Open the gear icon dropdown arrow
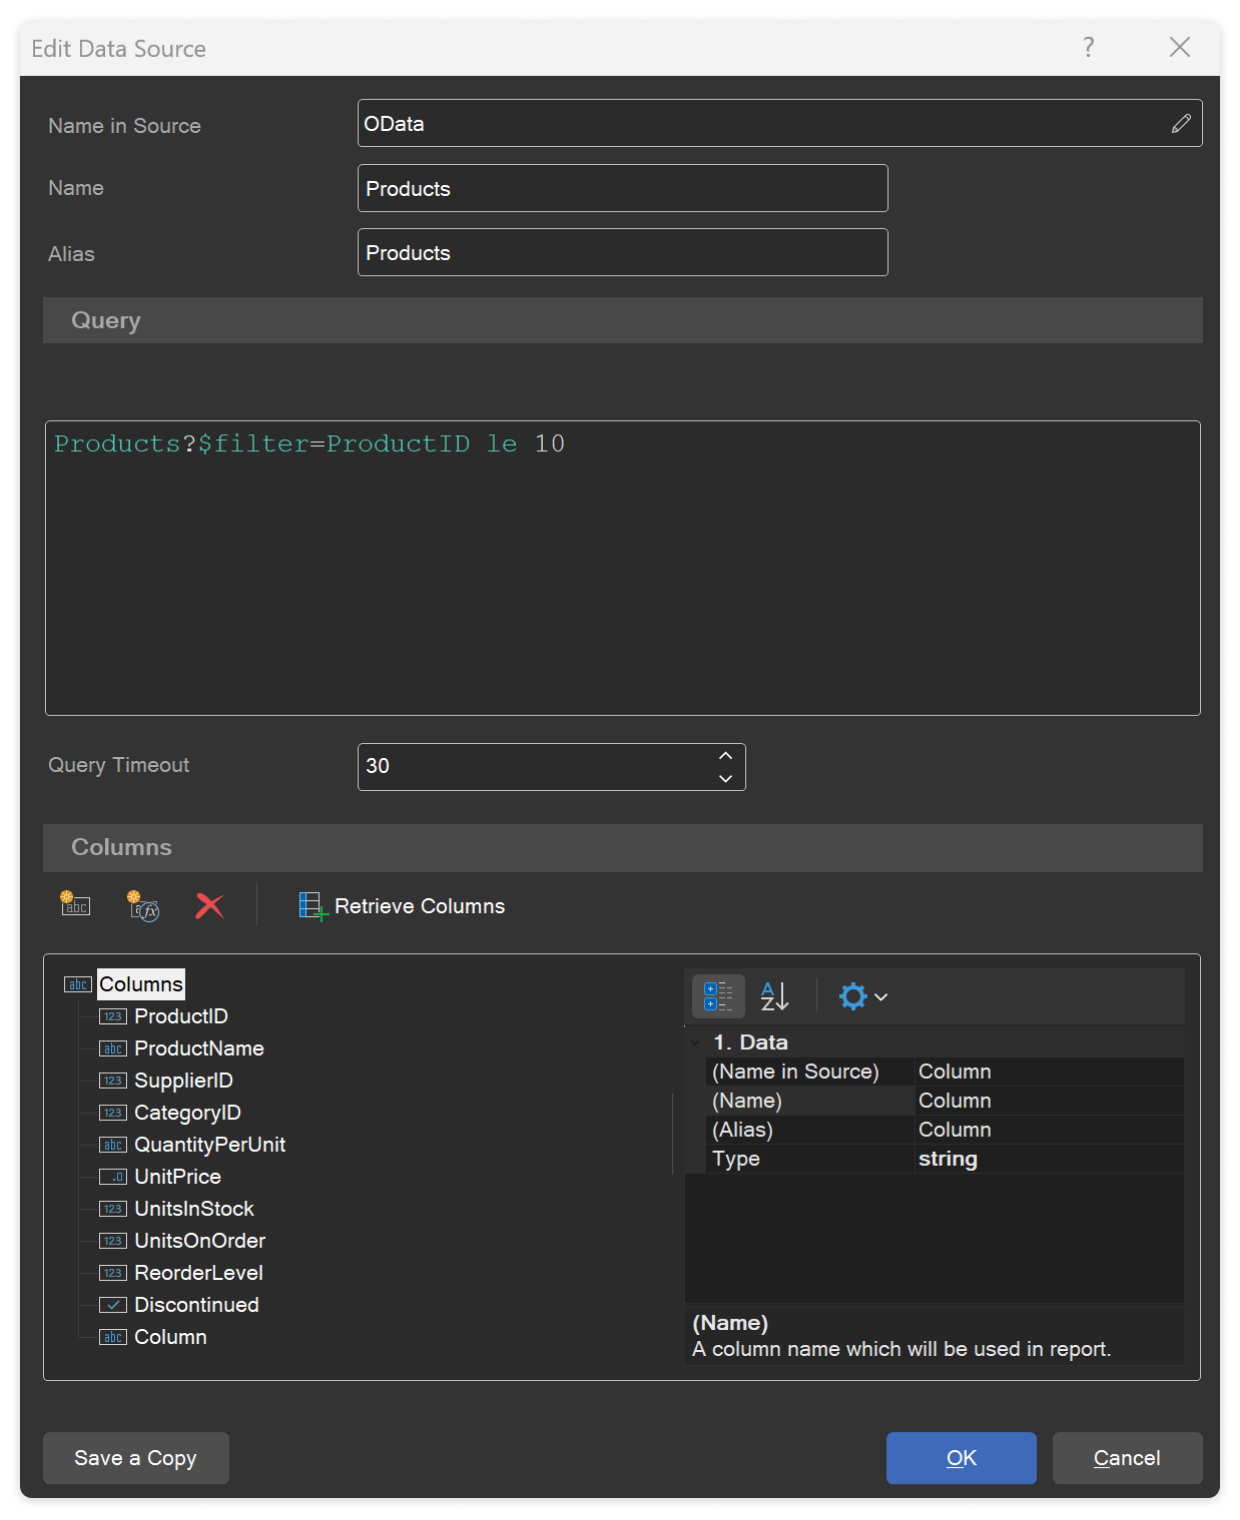This screenshot has width=1240, height=1520. tap(881, 996)
